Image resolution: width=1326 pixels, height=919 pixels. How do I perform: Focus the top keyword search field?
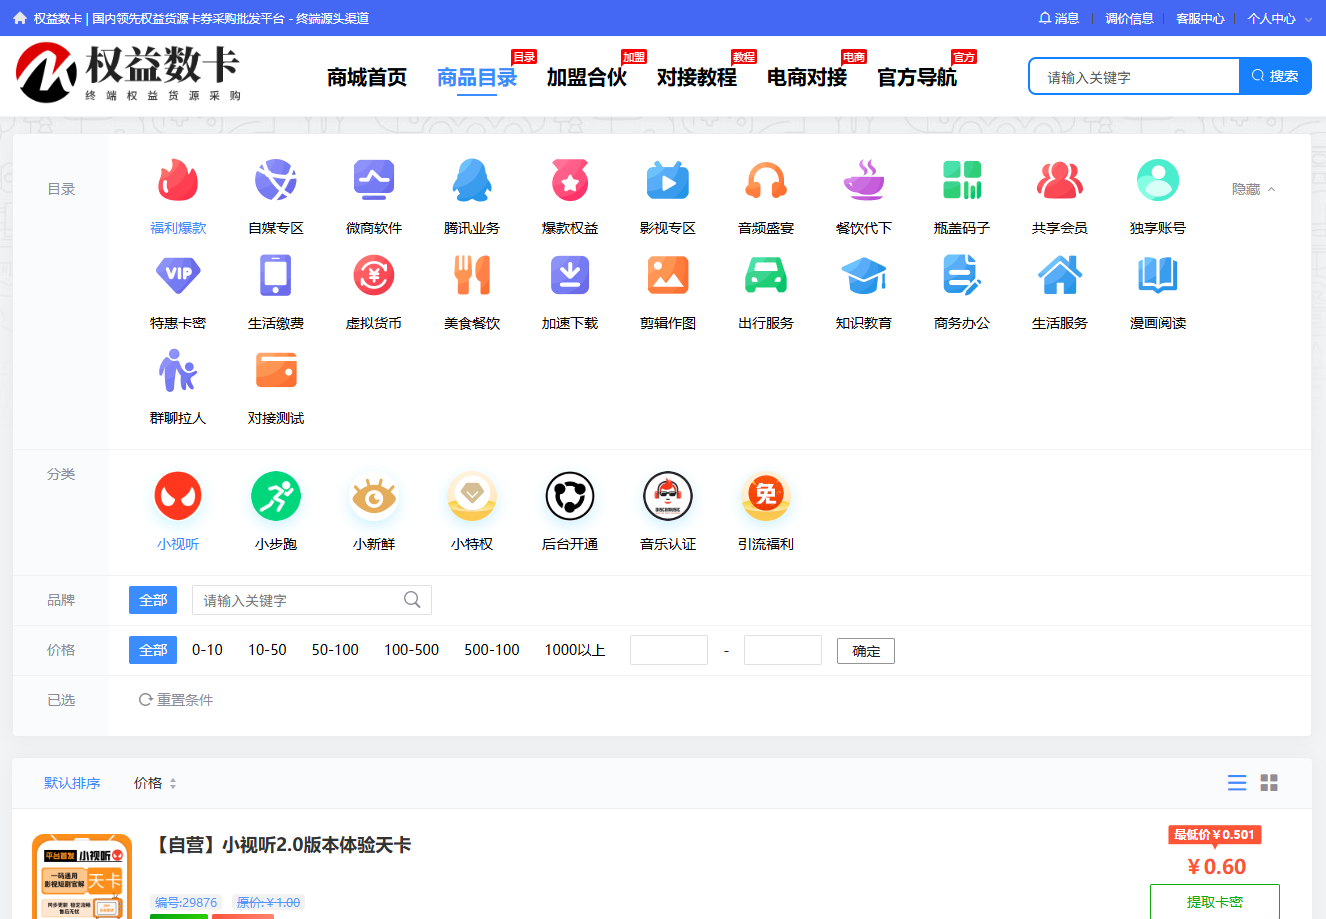point(1134,76)
